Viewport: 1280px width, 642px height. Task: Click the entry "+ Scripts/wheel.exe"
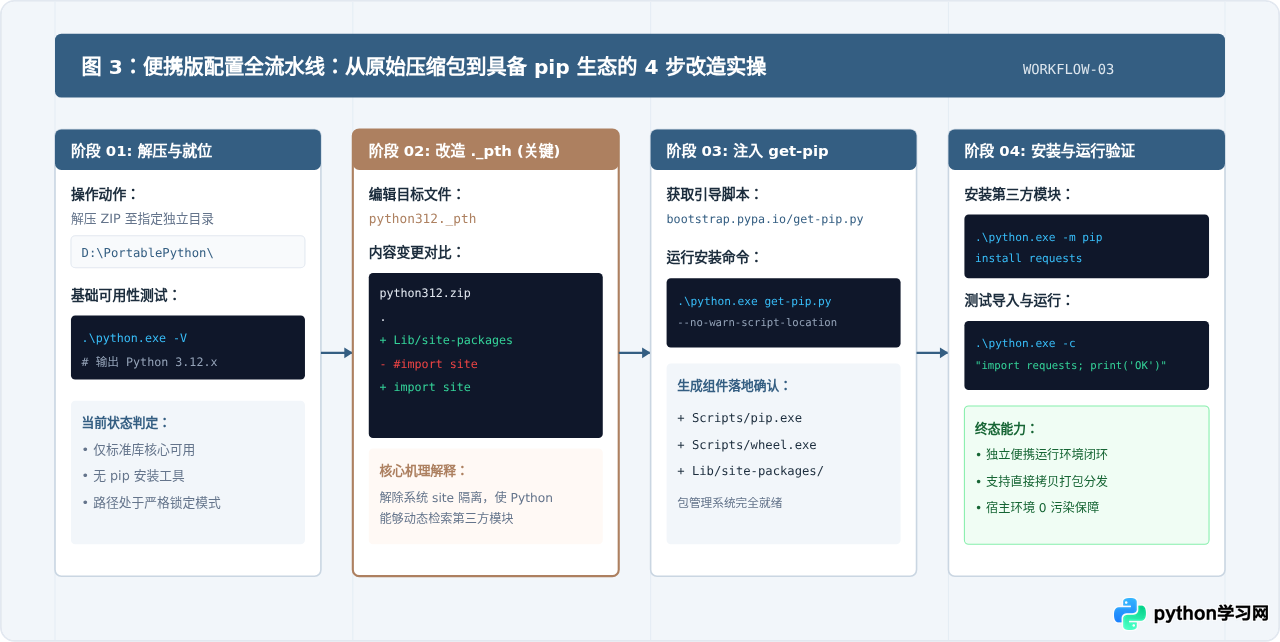click(747, 445)
